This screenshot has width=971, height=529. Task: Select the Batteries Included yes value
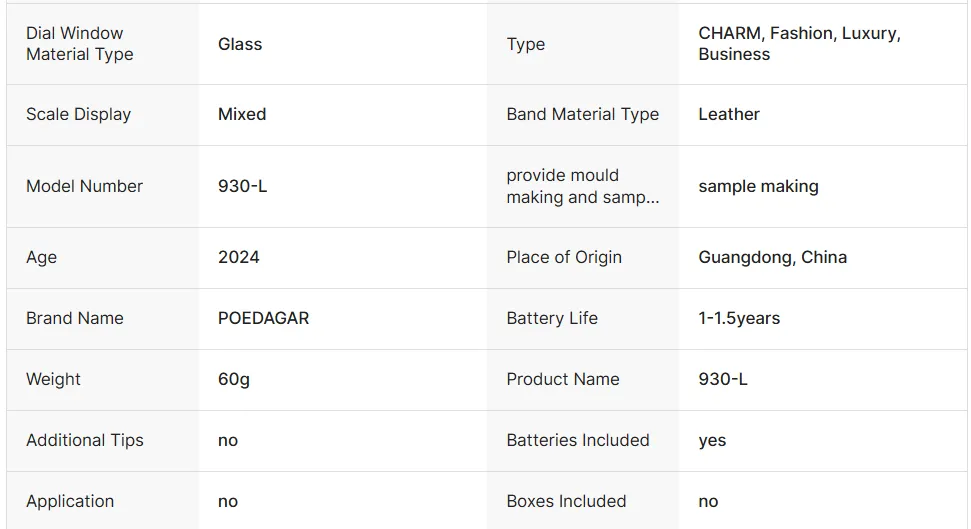click(x=712, y=440)
